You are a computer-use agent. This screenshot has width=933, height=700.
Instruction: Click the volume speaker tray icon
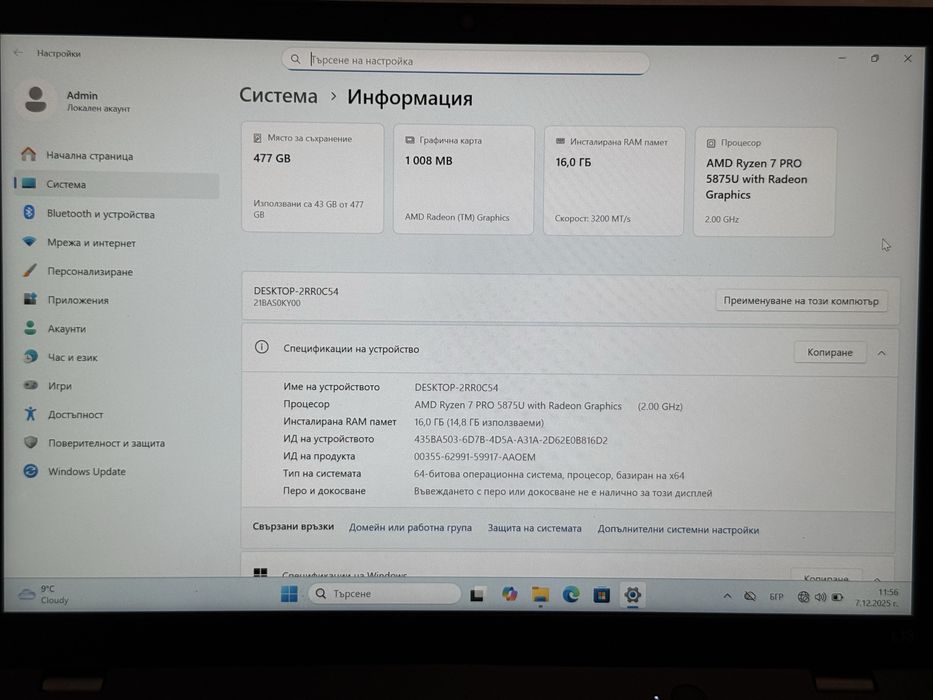point(821,596)
